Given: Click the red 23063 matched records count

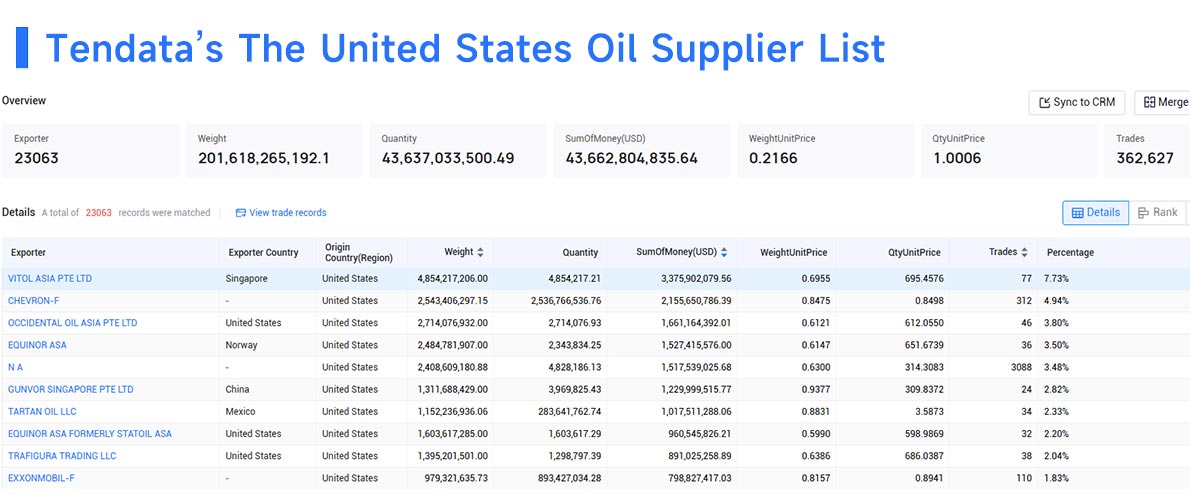Looking at the screenshot, I should (99, 213).
